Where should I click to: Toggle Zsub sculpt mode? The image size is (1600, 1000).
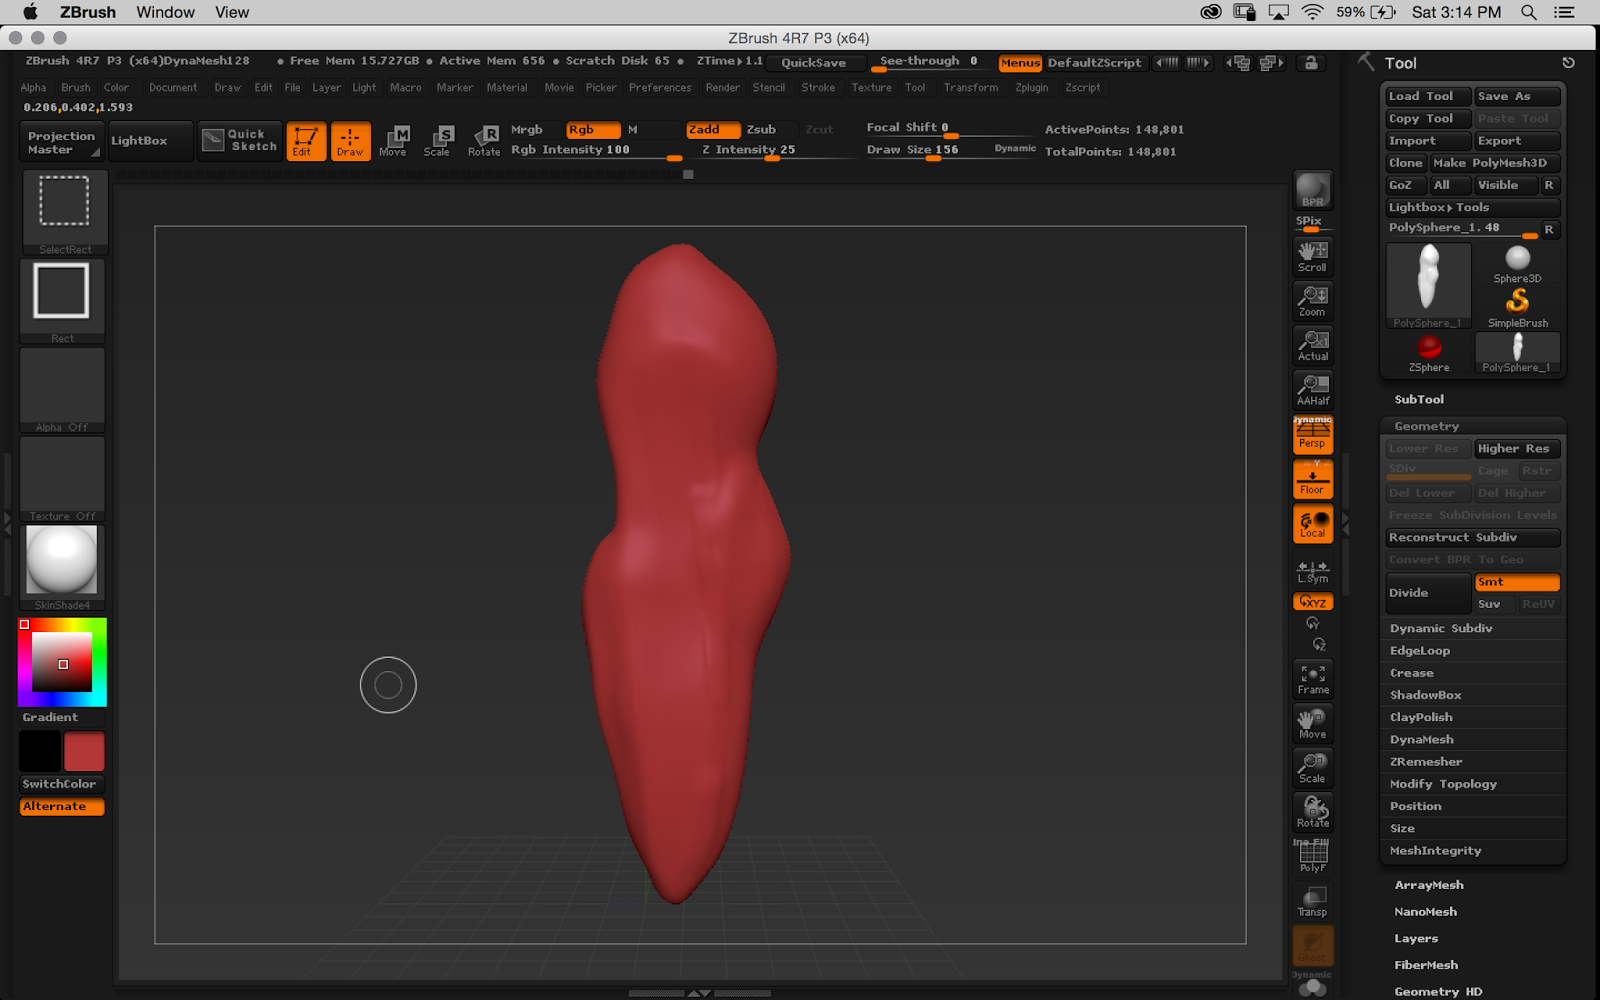click(x=761, y=129)
